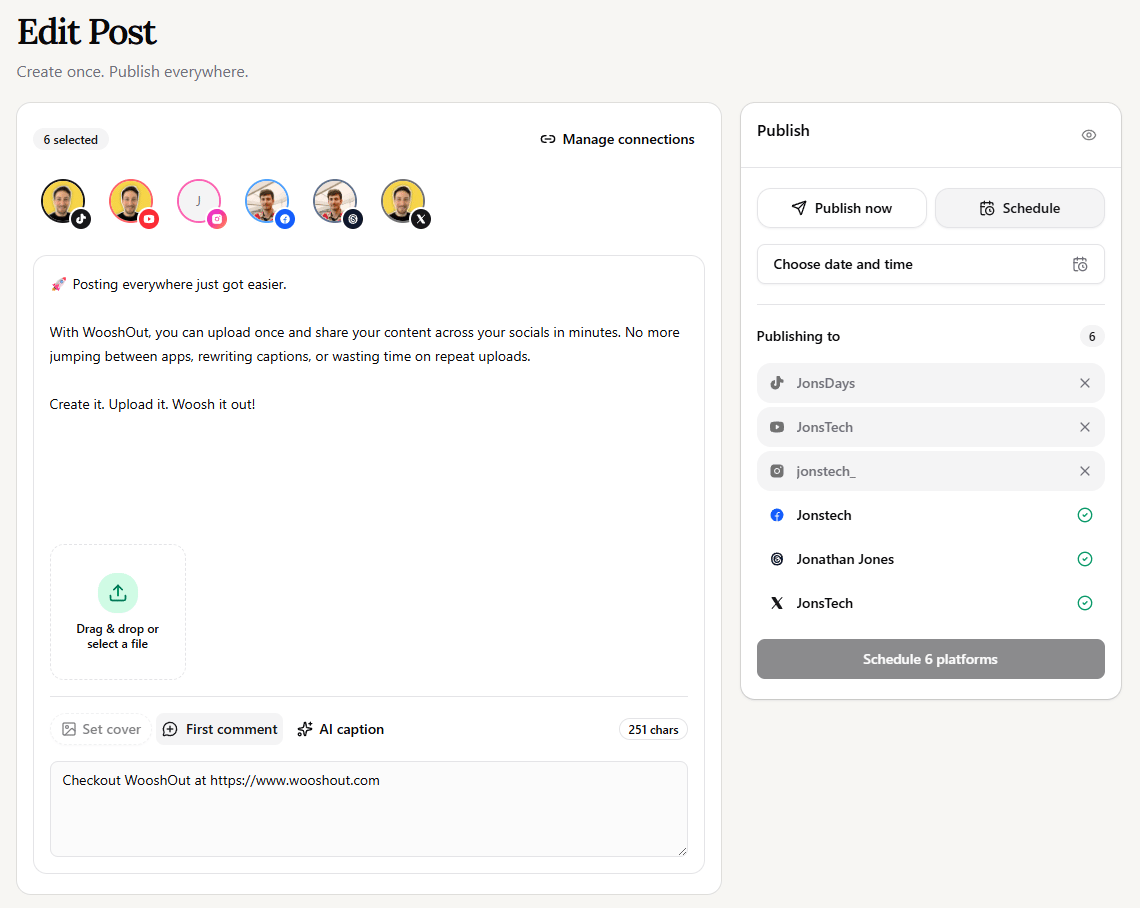
Task: Remove YouTube JonsTech from publishing list
Action: point(1085,427)
